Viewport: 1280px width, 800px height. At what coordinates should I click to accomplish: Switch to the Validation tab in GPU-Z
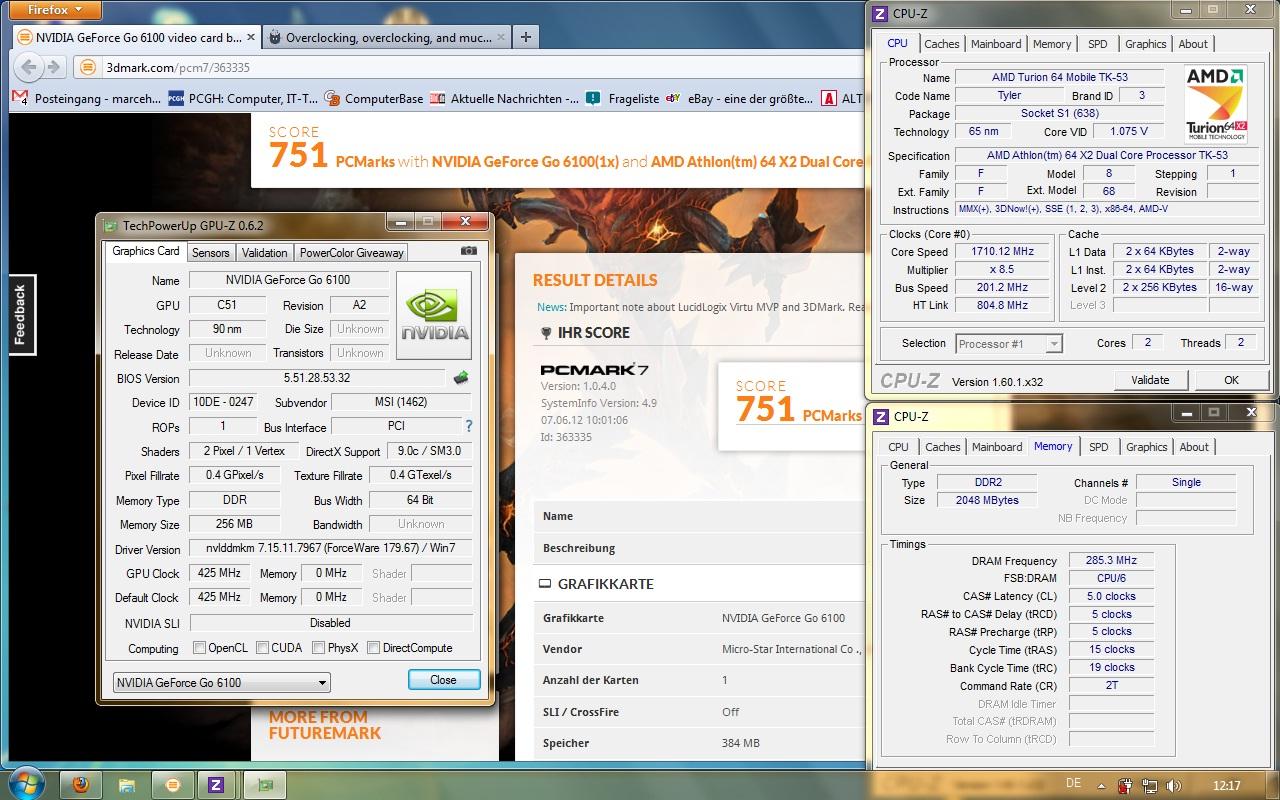pos(265,253)
